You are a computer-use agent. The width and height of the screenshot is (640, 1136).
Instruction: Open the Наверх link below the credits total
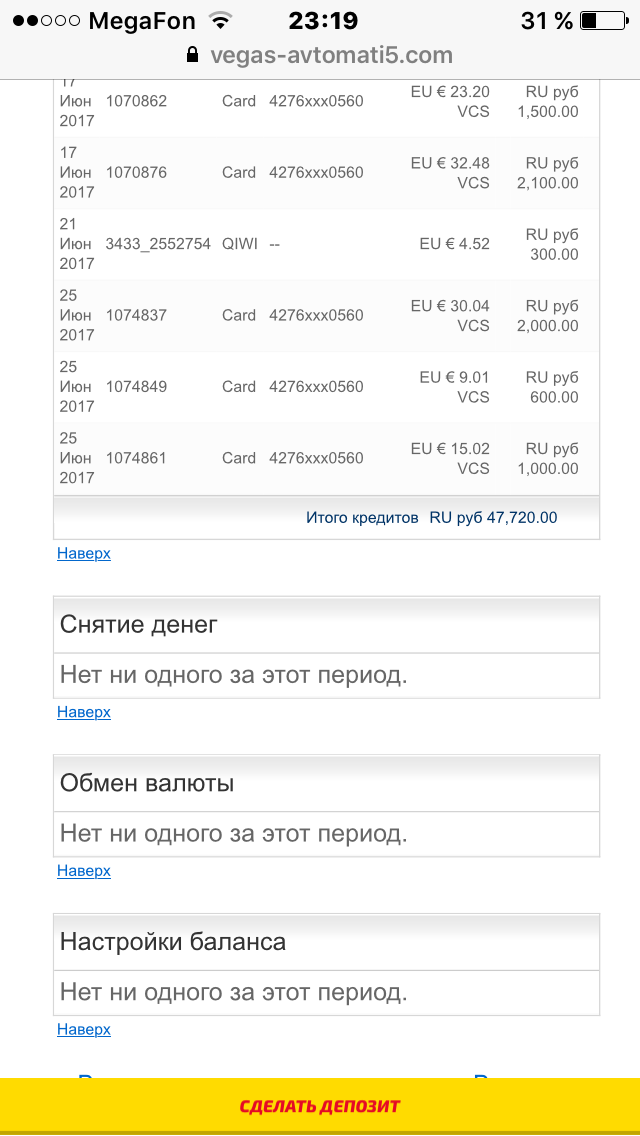point(83,553)
